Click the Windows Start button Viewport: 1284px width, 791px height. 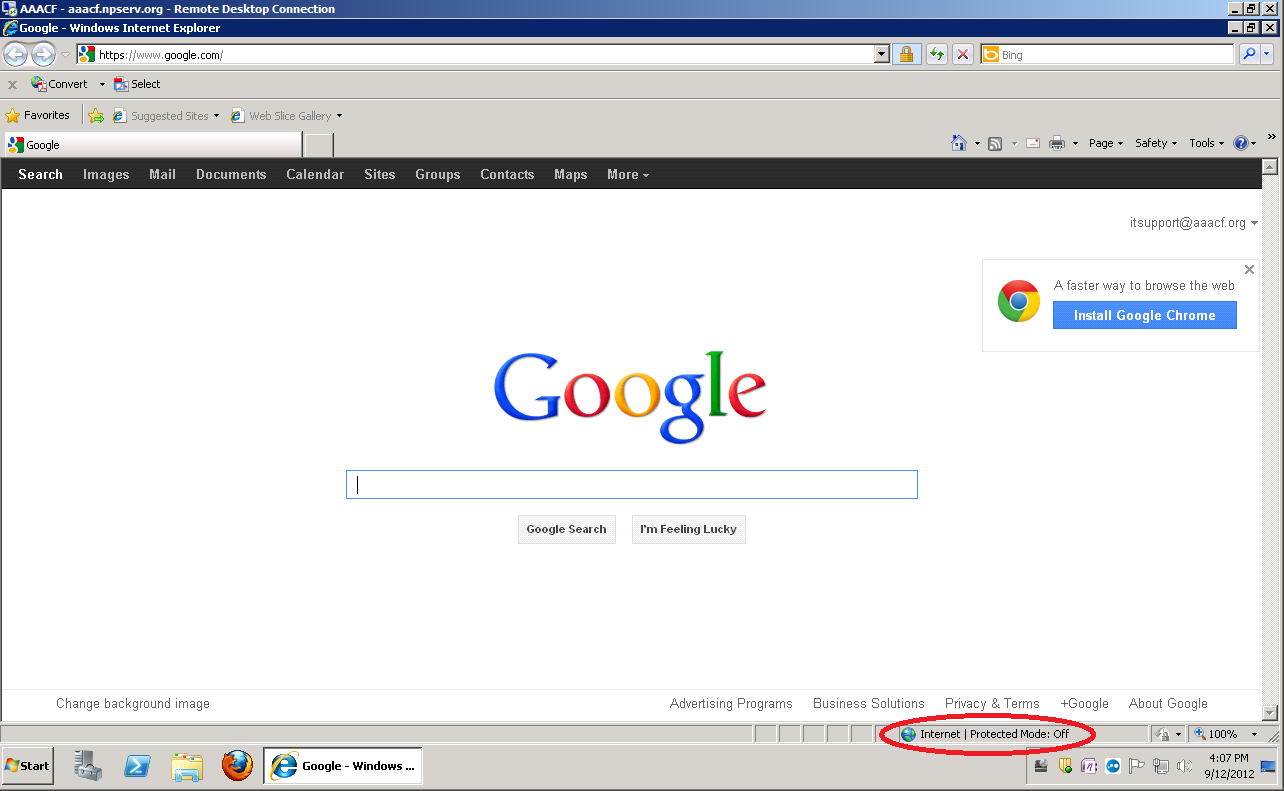point(28,766)
